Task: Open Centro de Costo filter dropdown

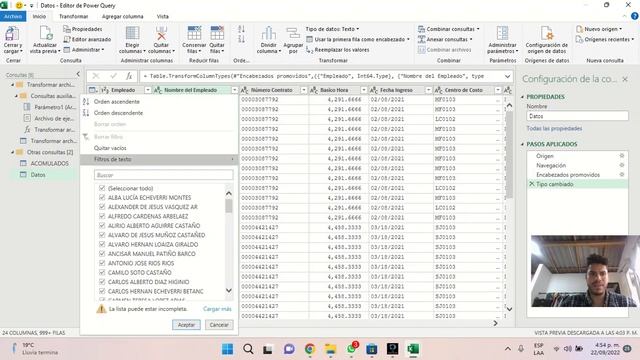Action: pyautogui.click(x=498, y=90)
